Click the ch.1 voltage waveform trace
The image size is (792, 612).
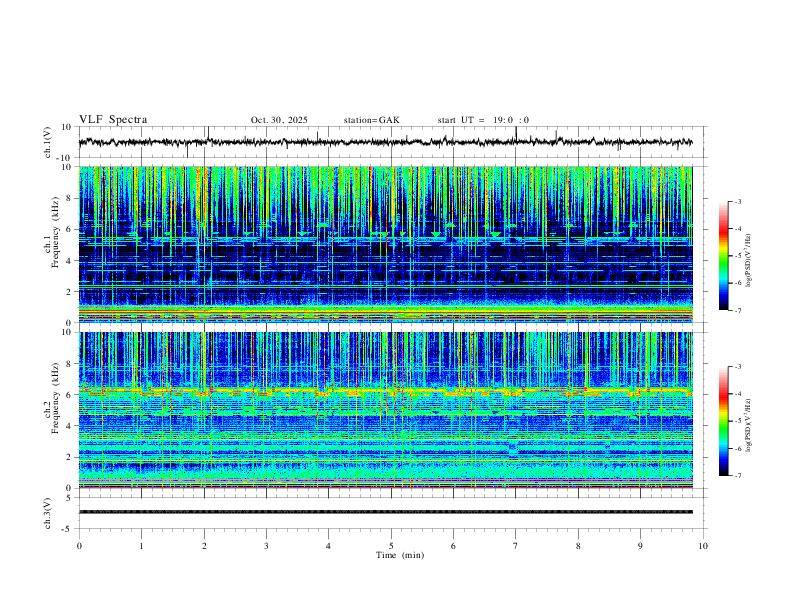(385, 142)
